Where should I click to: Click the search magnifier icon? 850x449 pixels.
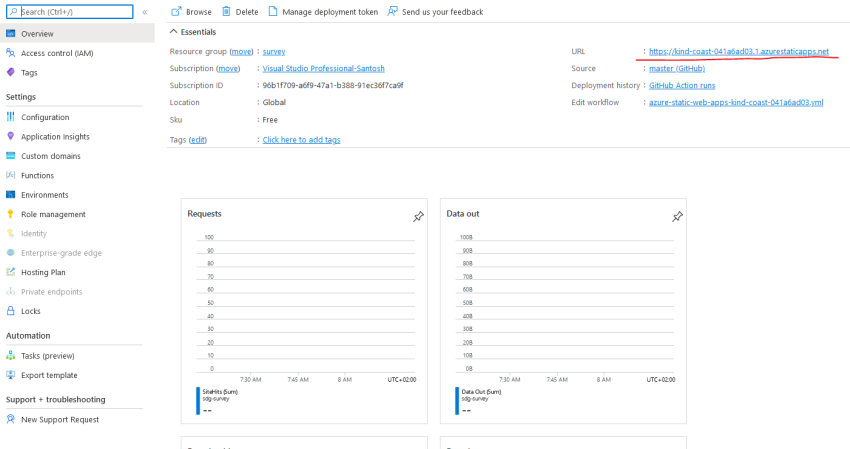pos(13,11)
